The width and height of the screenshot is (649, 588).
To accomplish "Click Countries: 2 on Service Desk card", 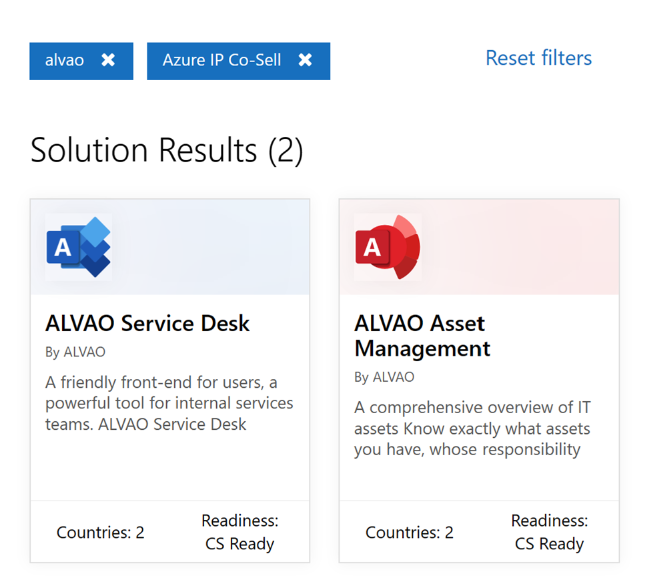I will coord(100,532).
